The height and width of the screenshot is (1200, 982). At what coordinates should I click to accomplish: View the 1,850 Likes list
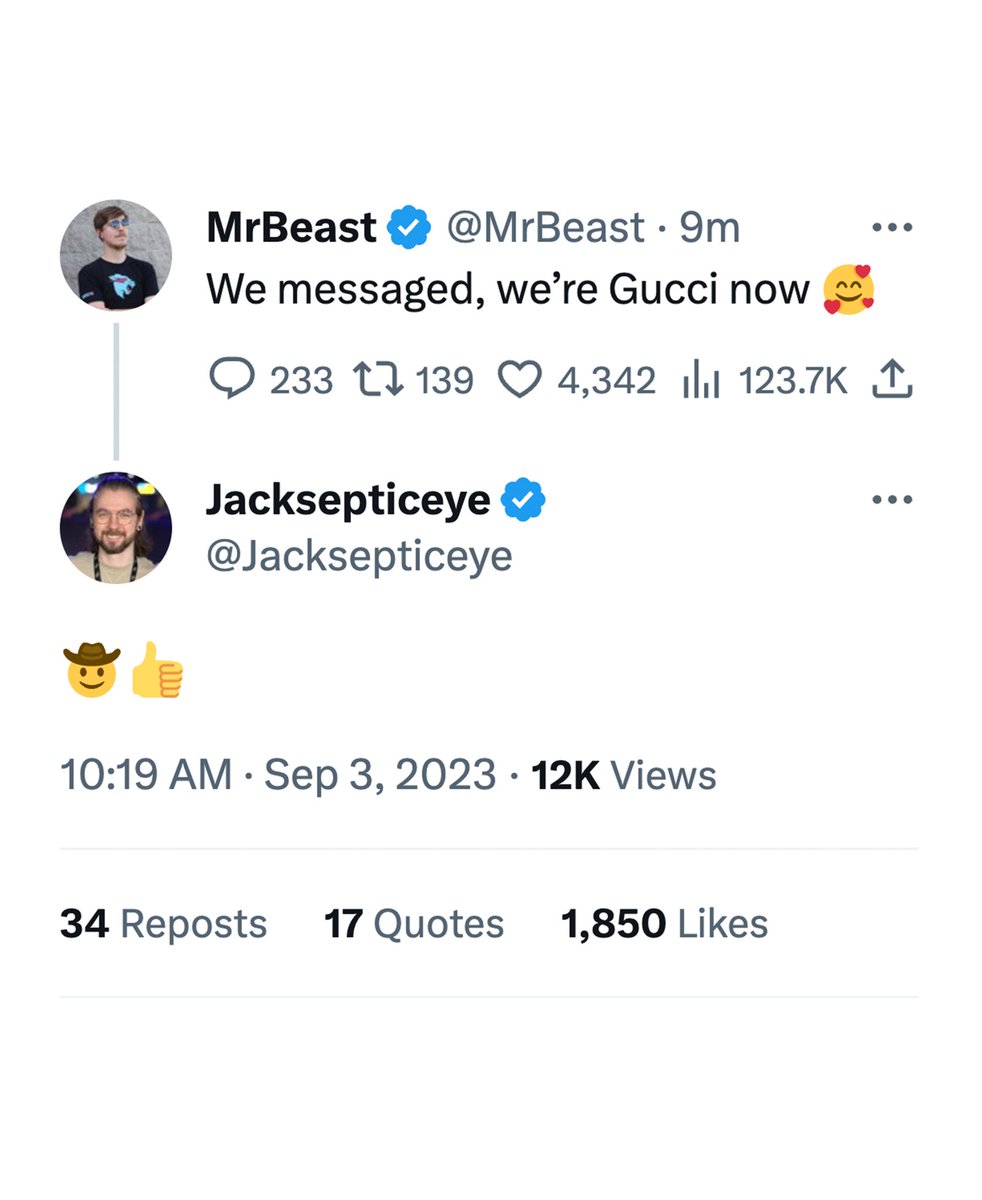(664, 923)
